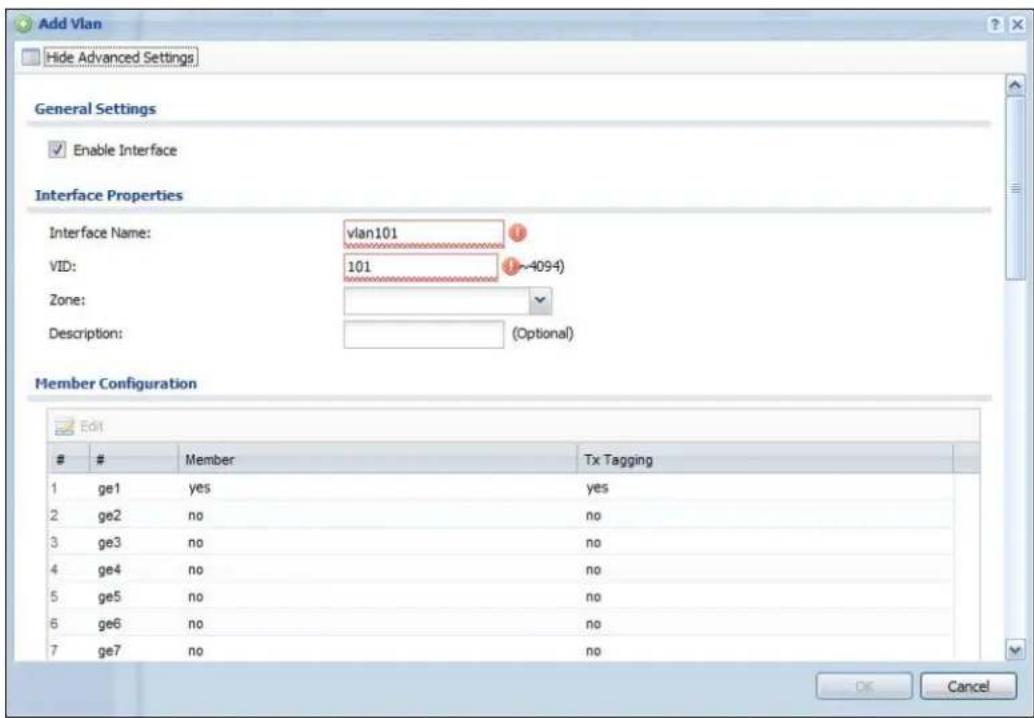Toggle the Enable Interface checkbox
1034x718 pixels.
click(57, 150)
